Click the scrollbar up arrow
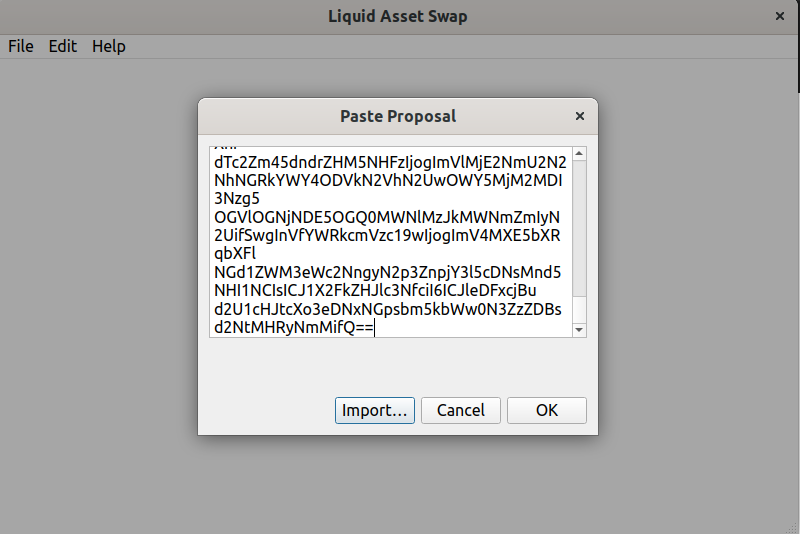This screenshot has width=800, height=534. pos(579,153)
